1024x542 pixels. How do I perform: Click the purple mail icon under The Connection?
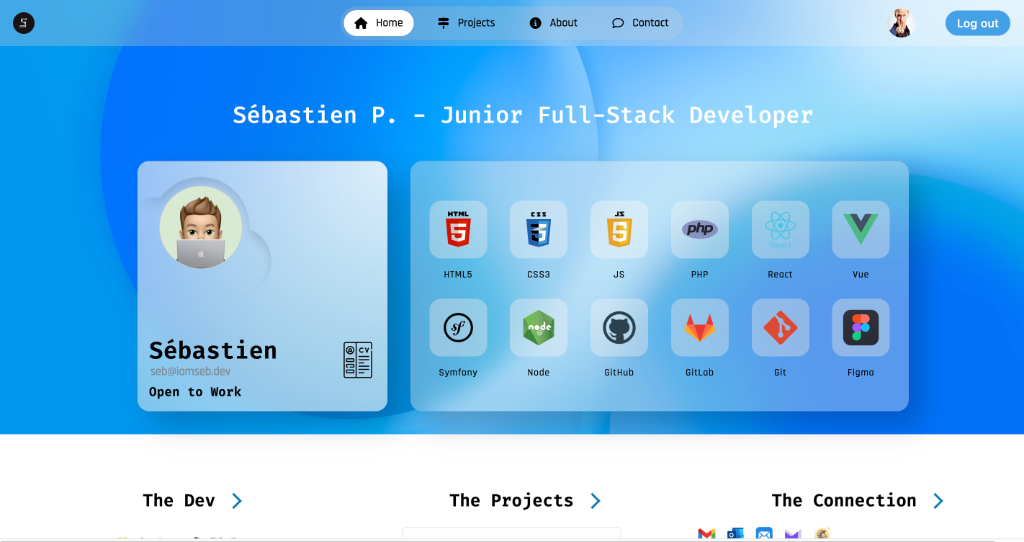(x=793, y=534)
